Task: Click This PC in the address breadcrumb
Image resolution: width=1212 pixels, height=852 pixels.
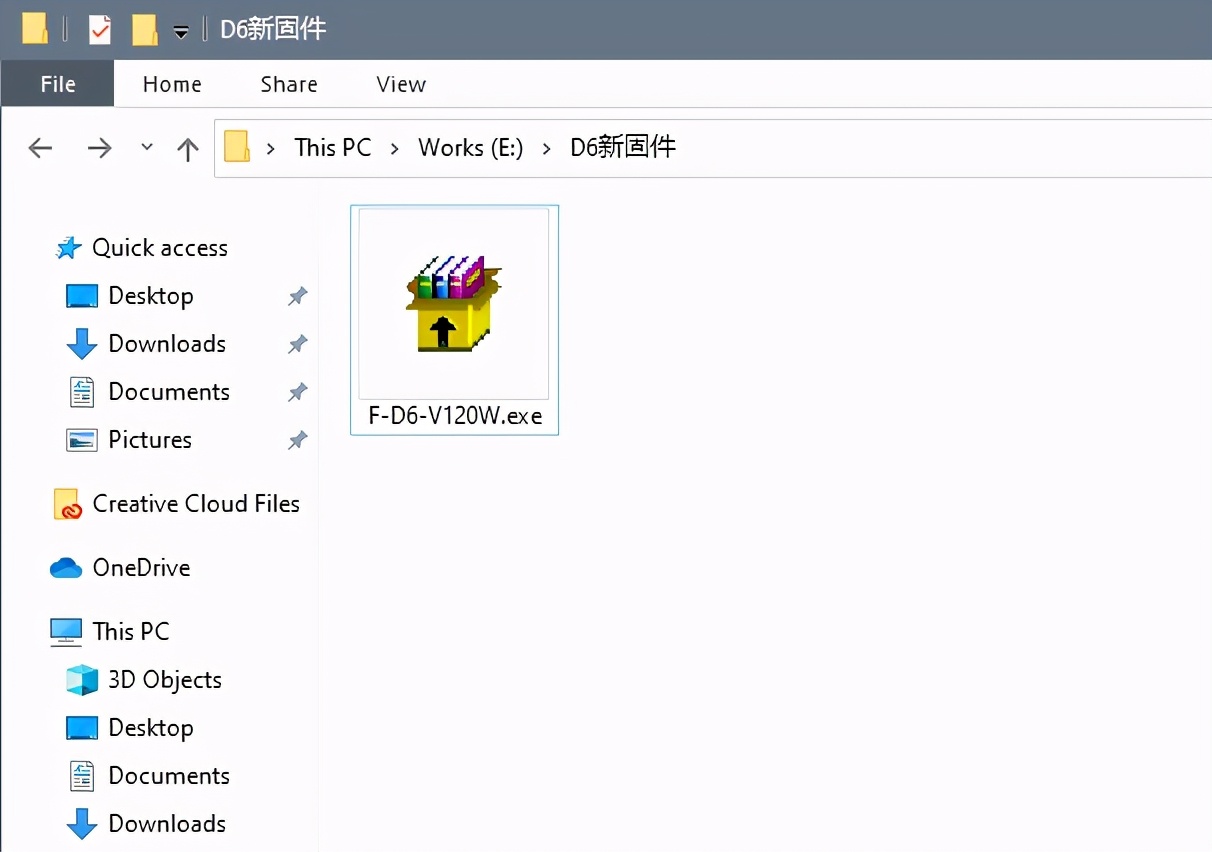Action: (x=333, y=147)
